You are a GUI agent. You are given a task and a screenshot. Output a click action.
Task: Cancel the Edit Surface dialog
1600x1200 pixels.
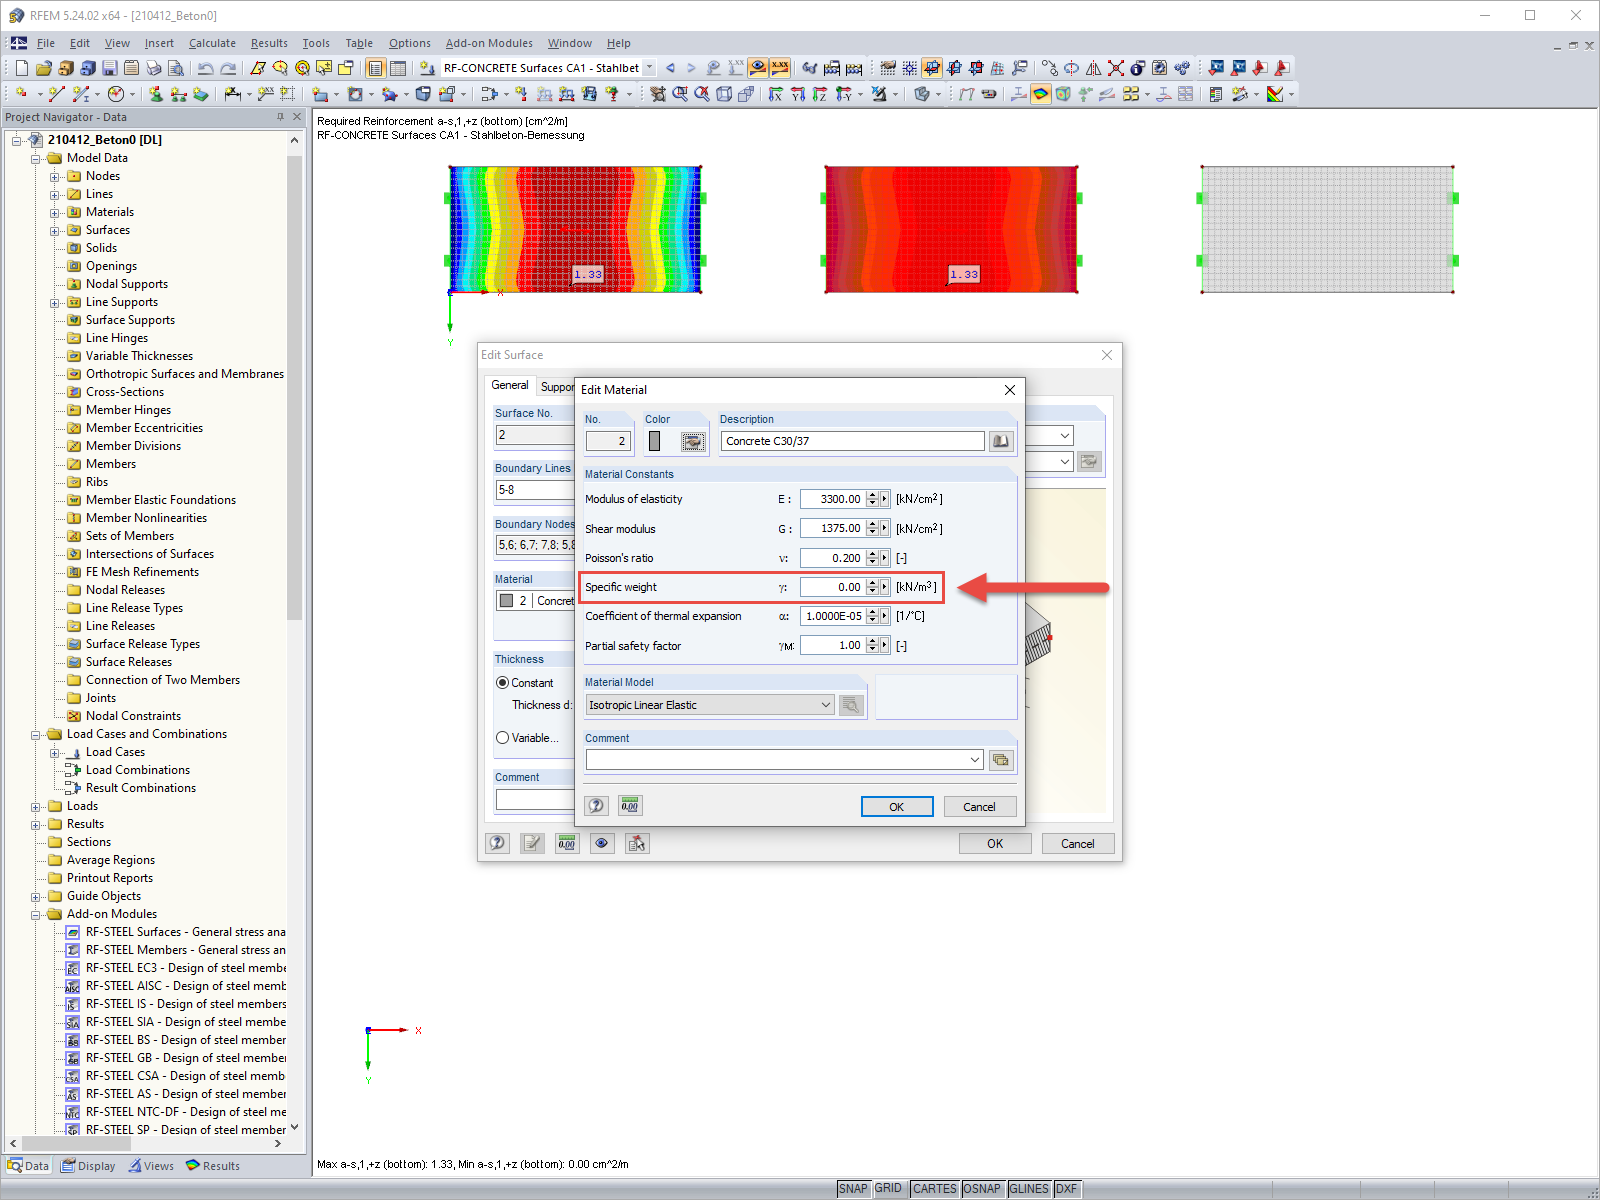coord(1077,843)
